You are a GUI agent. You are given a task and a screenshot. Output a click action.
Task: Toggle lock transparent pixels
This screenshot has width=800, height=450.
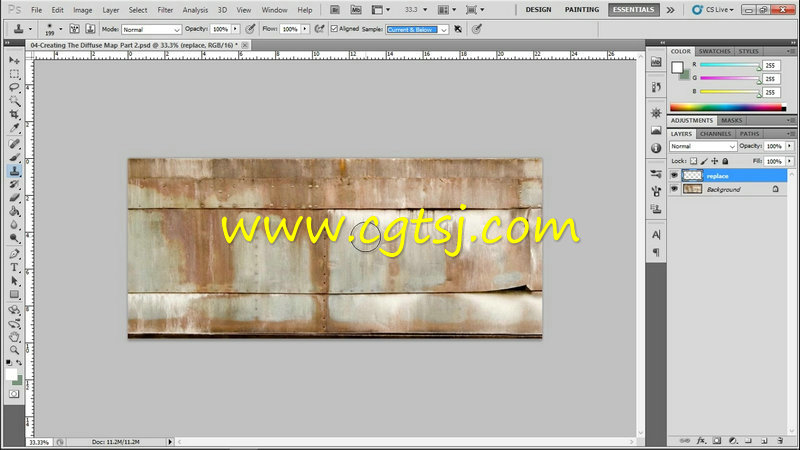693,161
